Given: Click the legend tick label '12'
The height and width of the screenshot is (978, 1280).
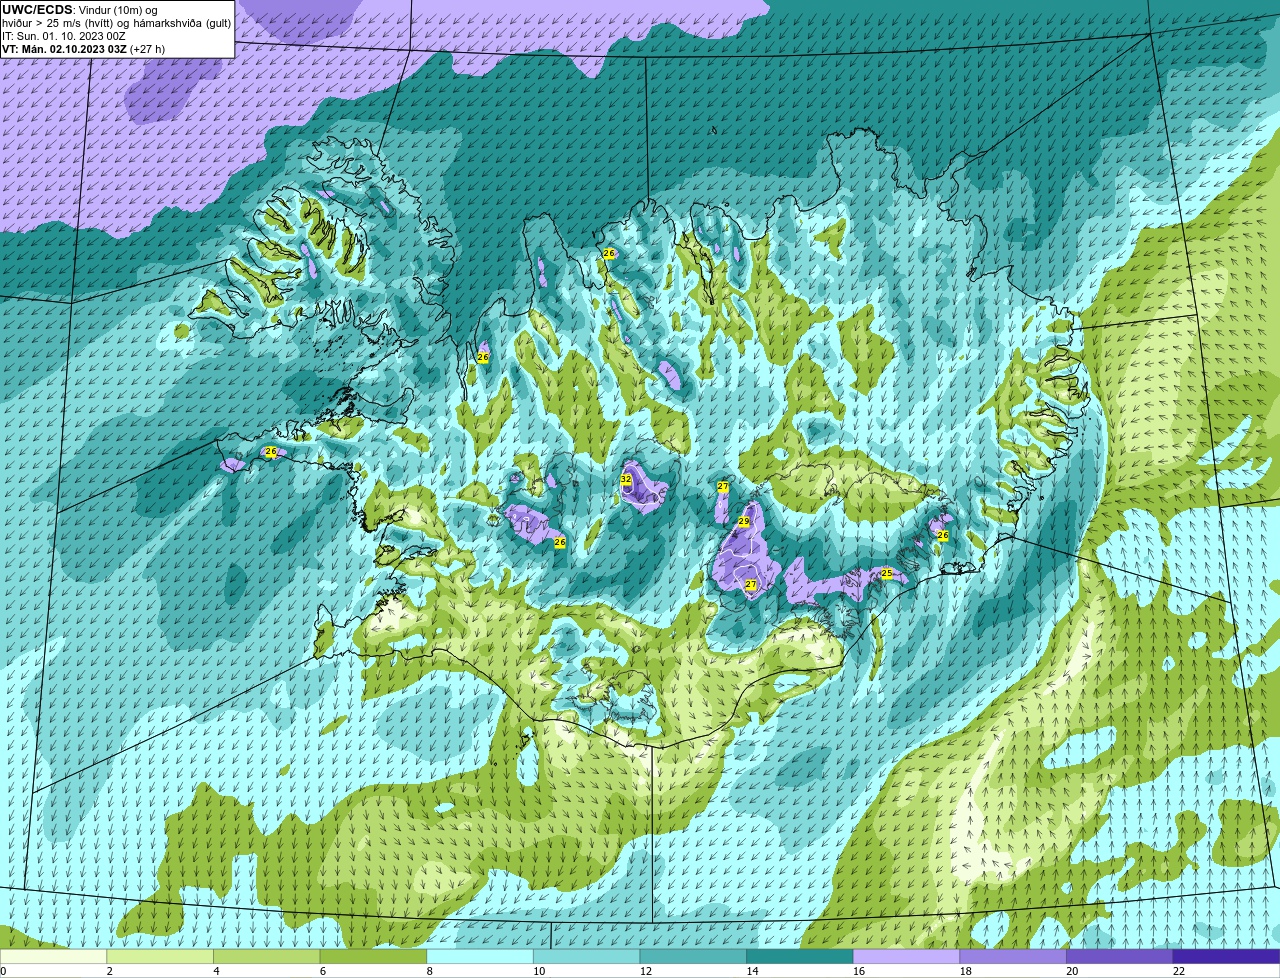Looking at the screenshot, I should coord(646,971).
